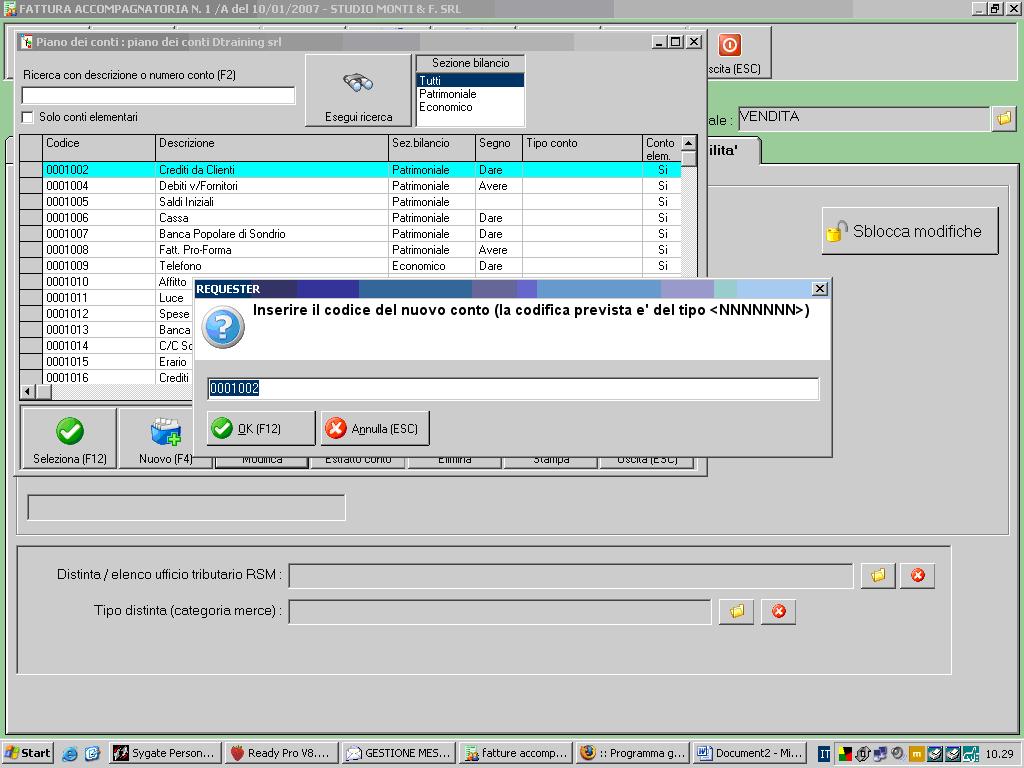Open Sygate Personal taskbar item
The width and height of the screenshot is (1024, 768).
pos(165,753)
